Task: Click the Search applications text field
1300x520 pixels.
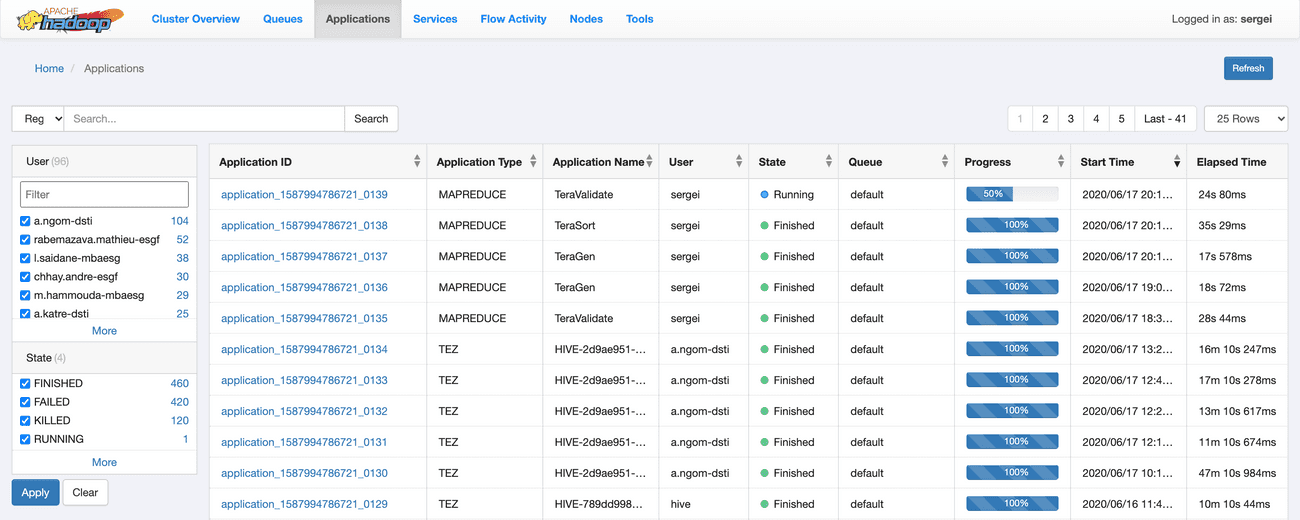Action: tap(204, 119)
